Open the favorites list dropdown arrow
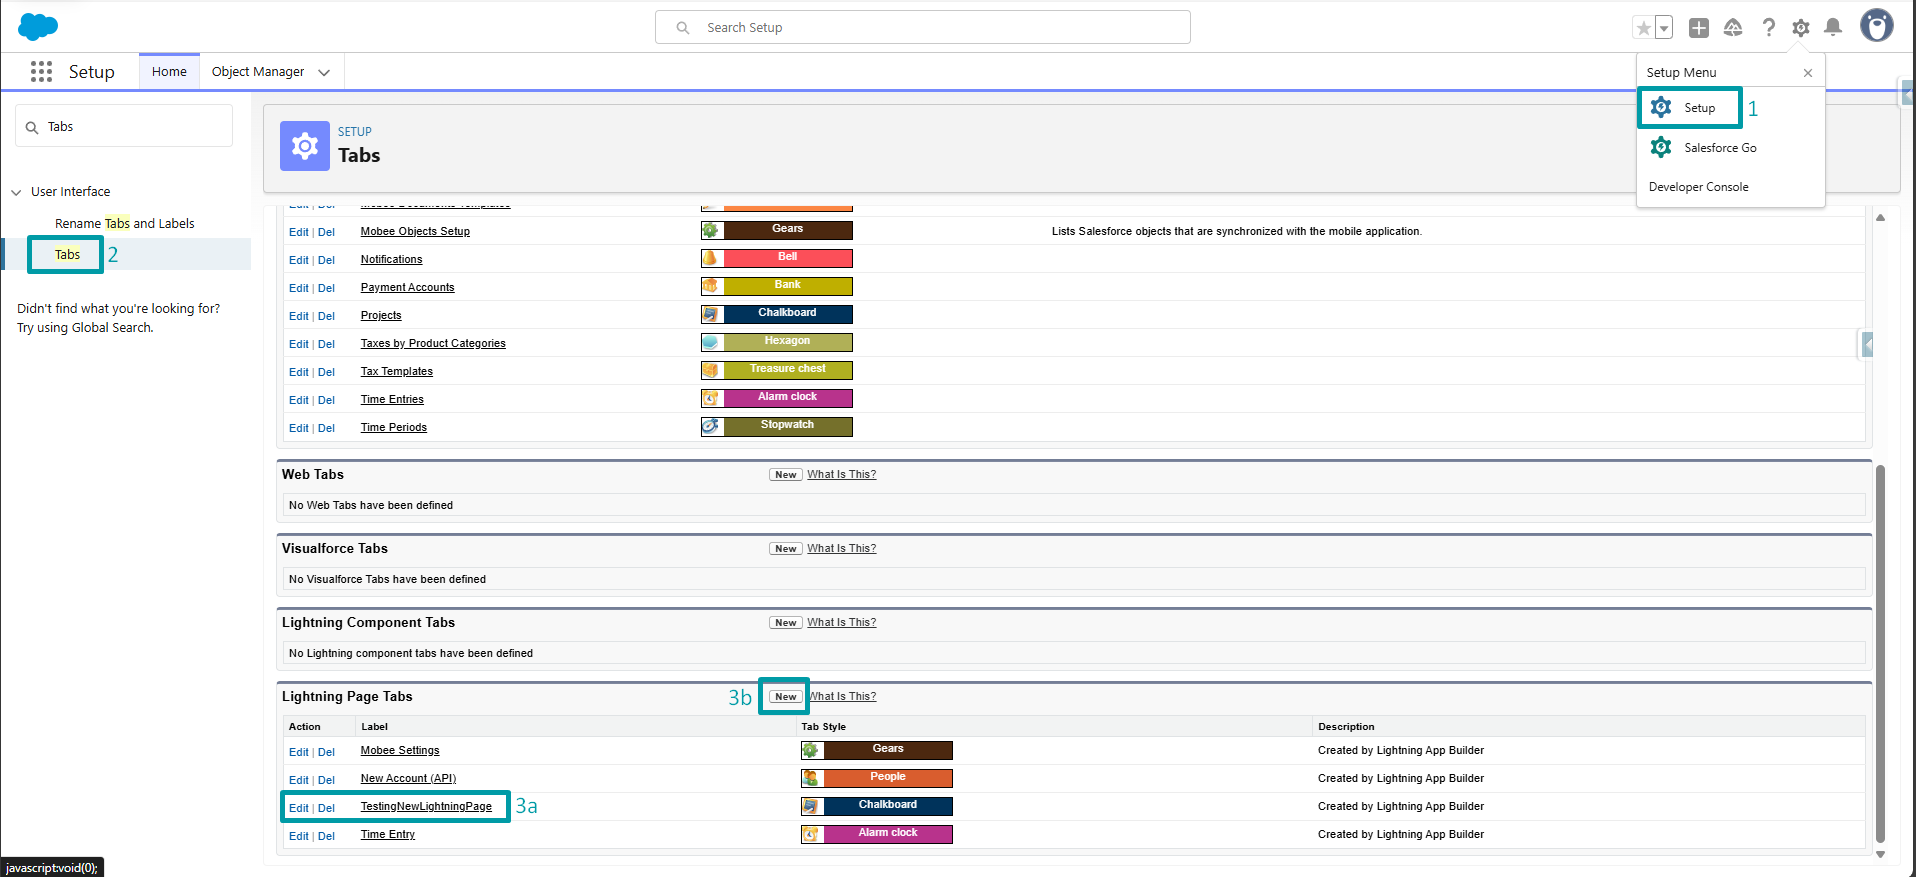Image resolution: width=1916 pixels, height=877 pixels. click(x=1664, y=28)
